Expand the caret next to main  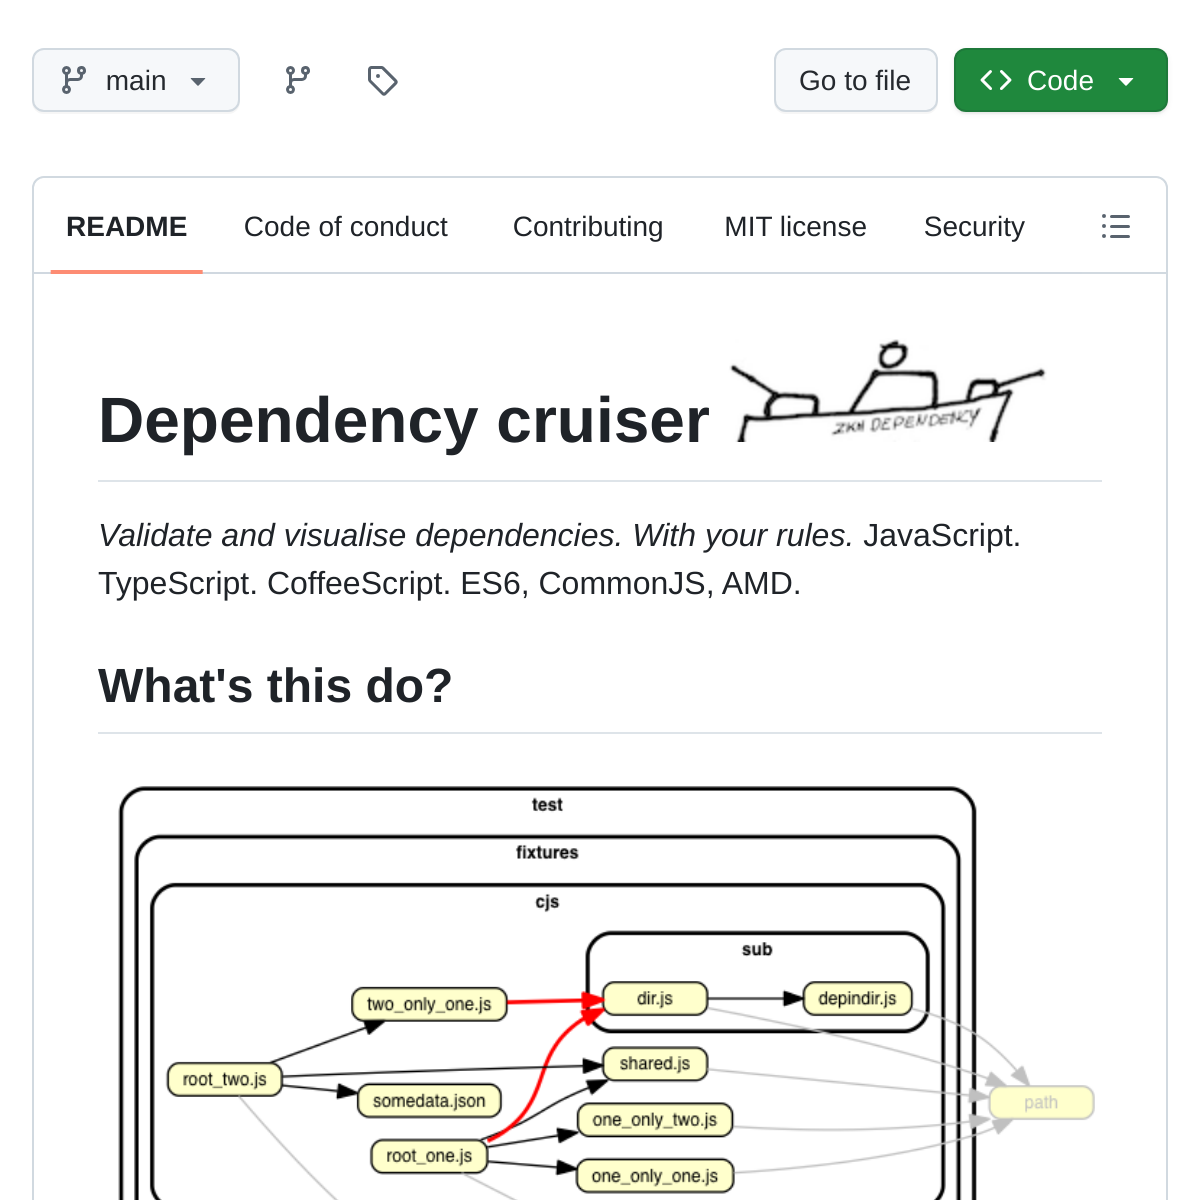coord(198,82)
